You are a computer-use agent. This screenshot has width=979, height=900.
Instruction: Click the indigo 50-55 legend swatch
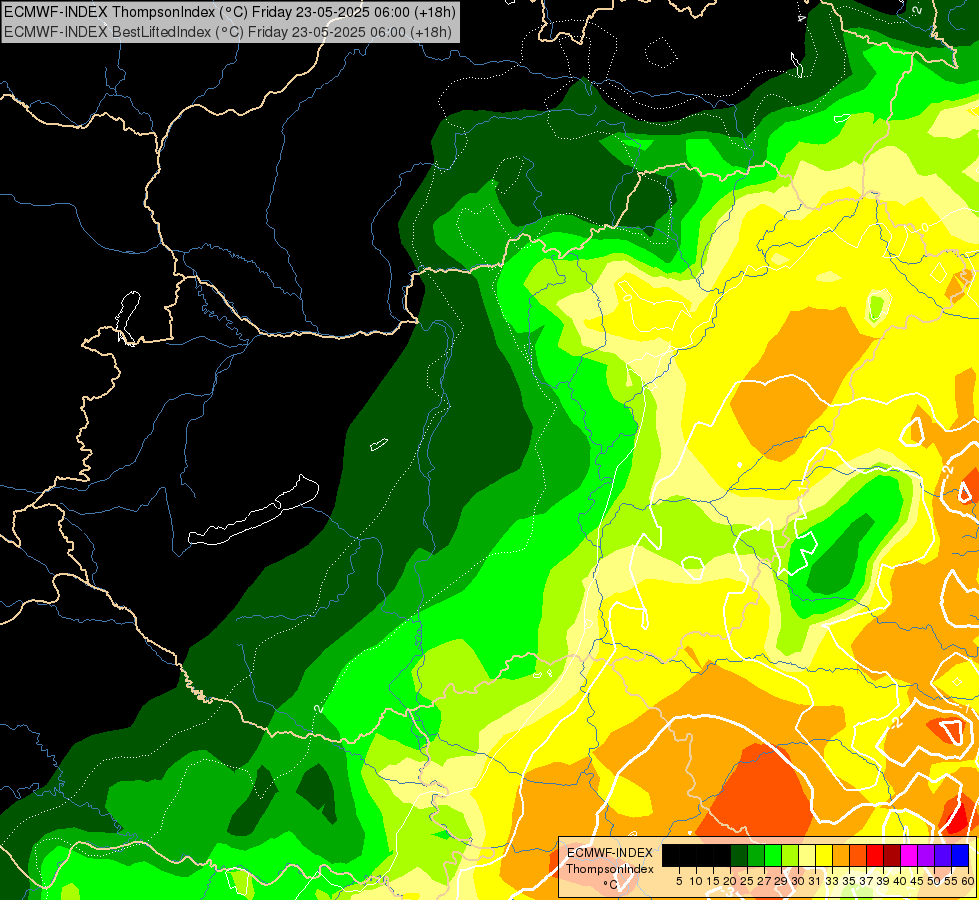tap(943, 855)
